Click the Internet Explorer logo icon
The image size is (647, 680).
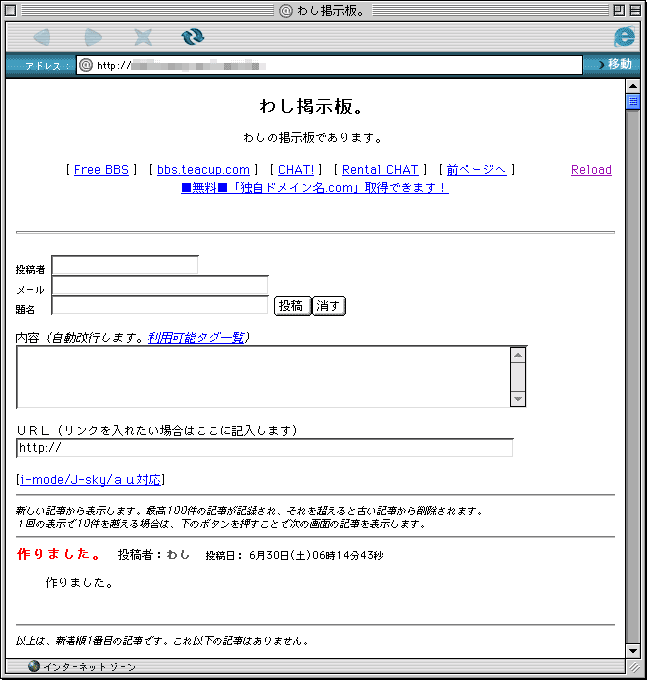624,37
